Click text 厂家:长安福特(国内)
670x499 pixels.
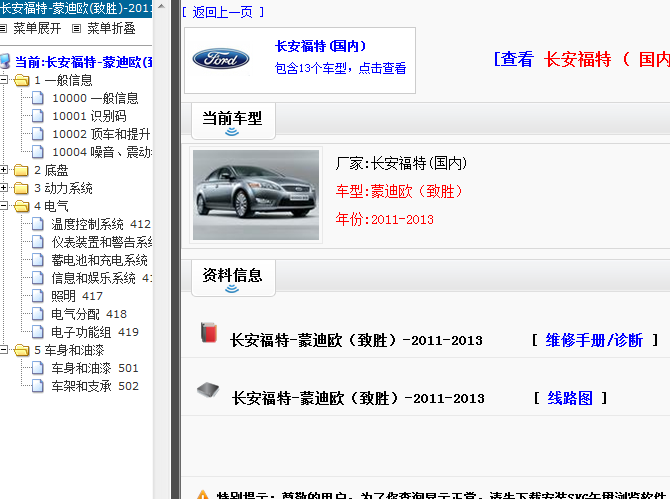coord(401,163)
